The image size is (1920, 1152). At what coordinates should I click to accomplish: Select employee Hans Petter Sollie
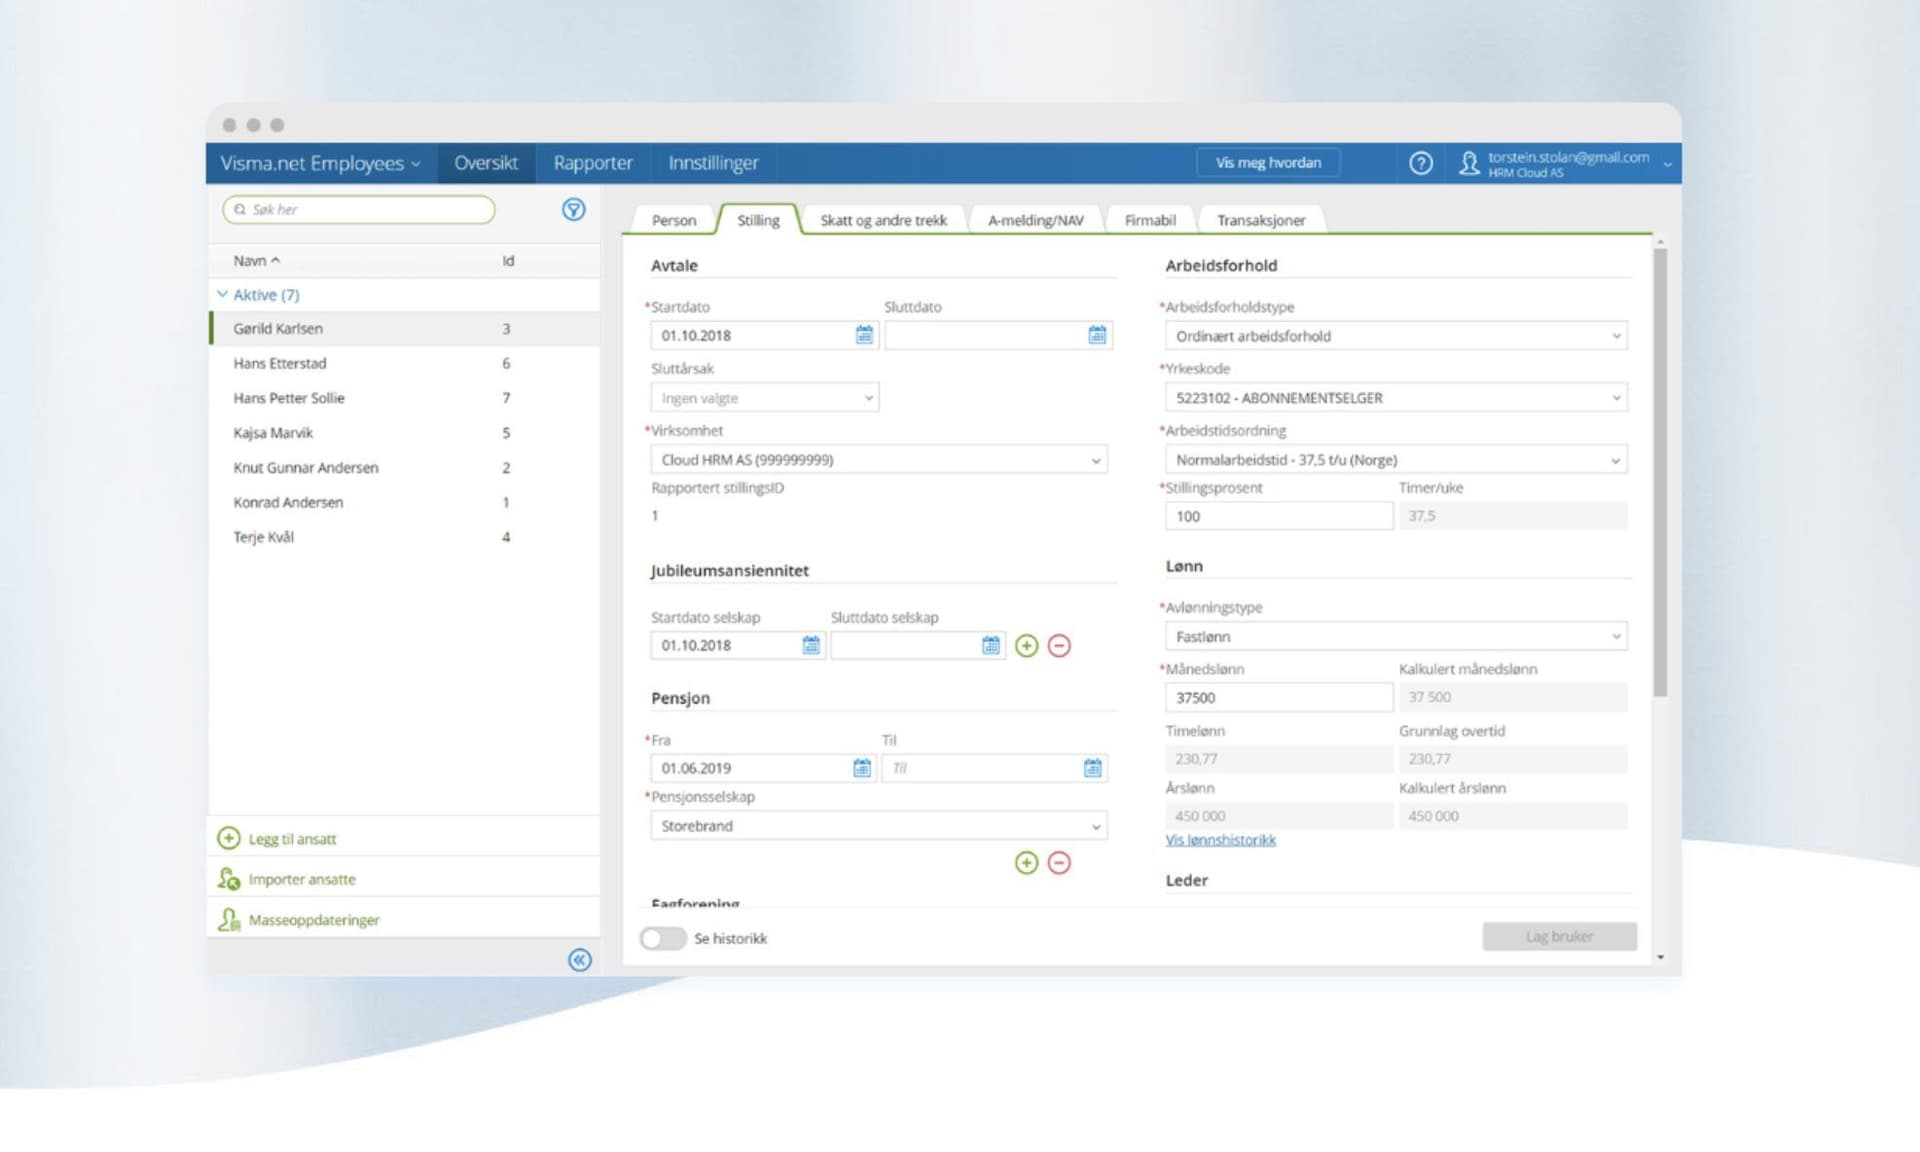click(404, 398)
